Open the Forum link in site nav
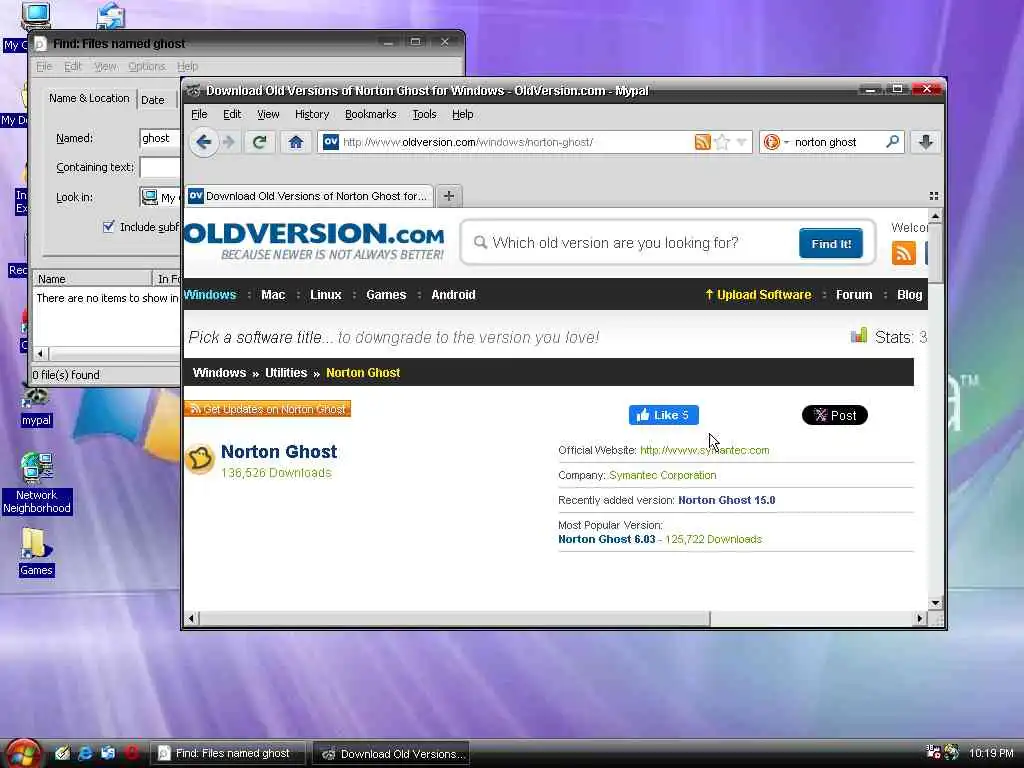Image resolution: width=1024 pixels, height=768 pixels. coord(854,295)
